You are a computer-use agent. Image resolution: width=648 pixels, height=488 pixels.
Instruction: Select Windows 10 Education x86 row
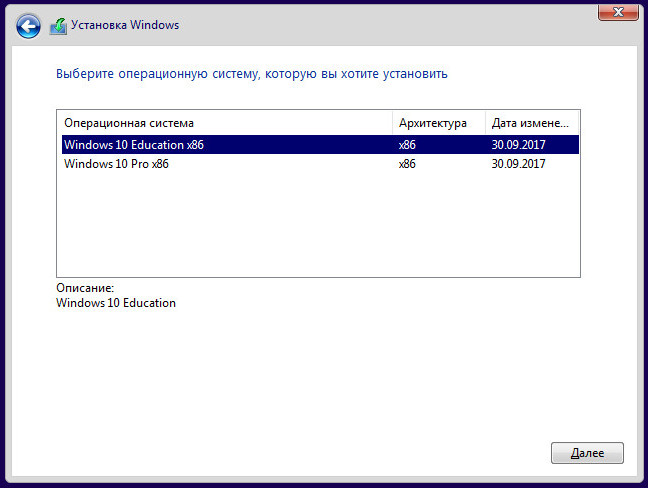[x=320, y=145]
